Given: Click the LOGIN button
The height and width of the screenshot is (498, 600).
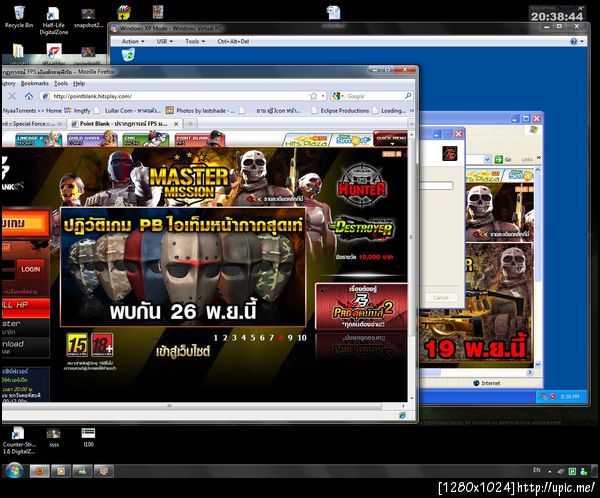Looking at the screenshot, I should pyautogui.click(x=30, y=269).
